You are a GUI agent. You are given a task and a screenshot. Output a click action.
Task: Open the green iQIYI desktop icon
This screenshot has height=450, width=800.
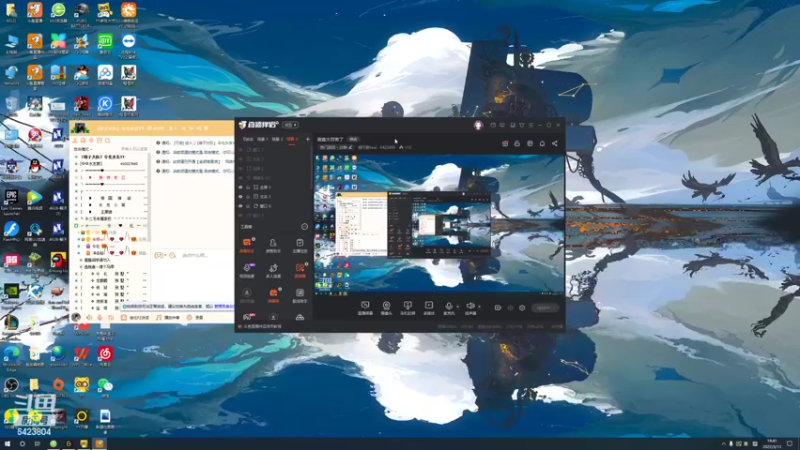point(105,43)
